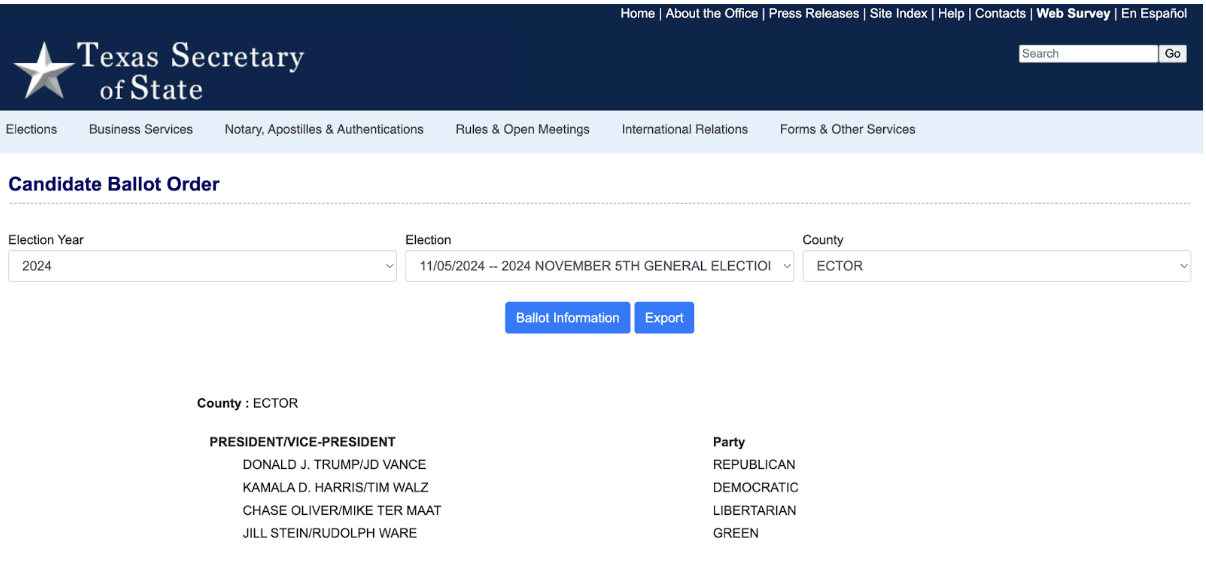The height and width of the screenshot is (564, 1206).
Task: Click the REPUBLICAN party cell
Action: (754, 465)
